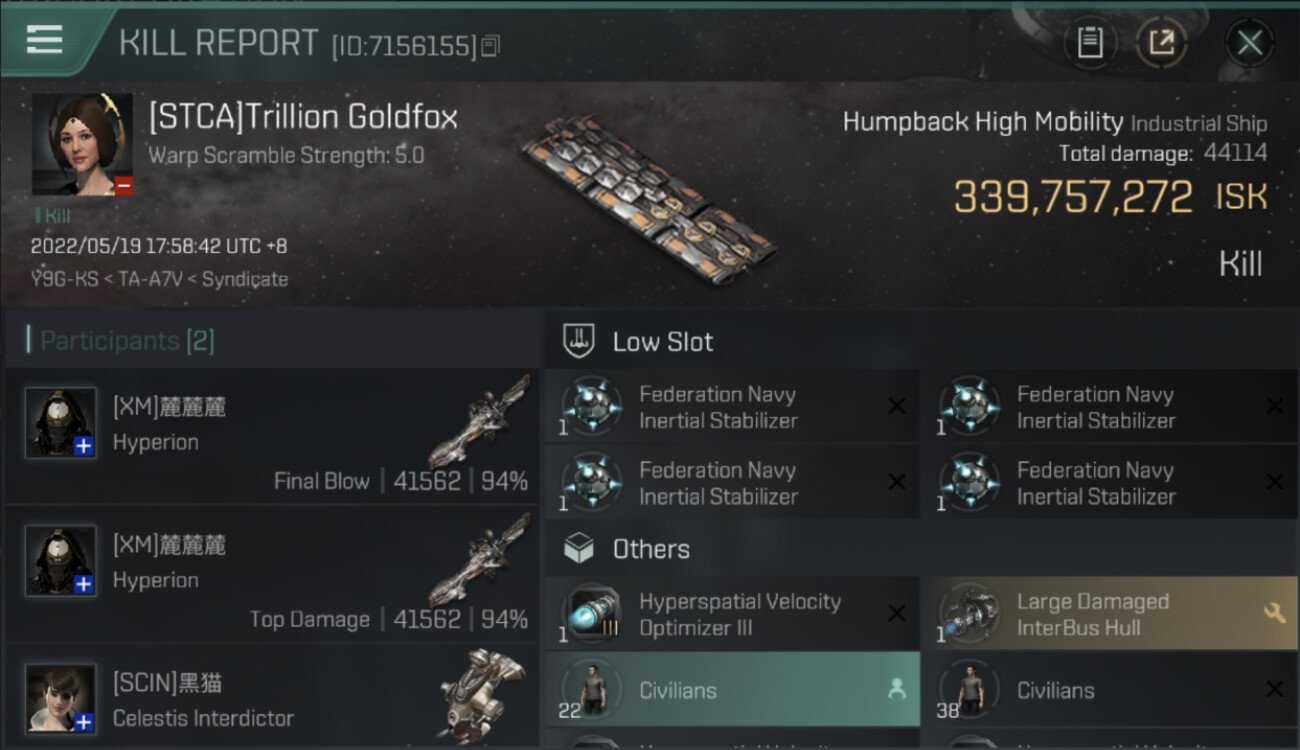
Task: Click the Others section header
Action: tap(651, 549)
